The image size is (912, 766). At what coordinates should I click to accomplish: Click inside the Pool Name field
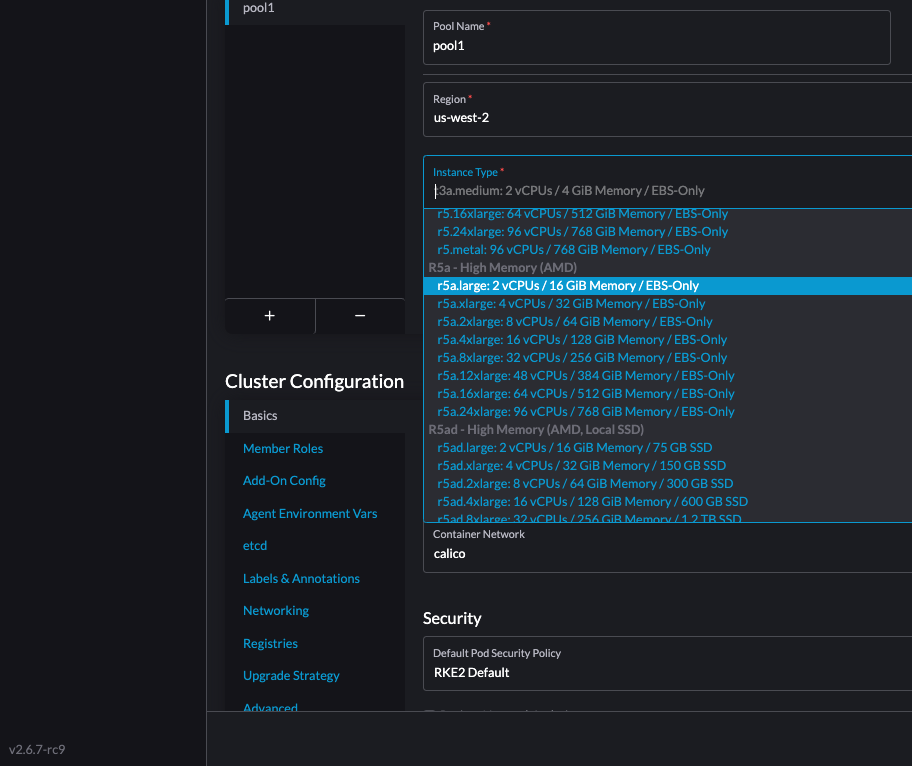657,45
